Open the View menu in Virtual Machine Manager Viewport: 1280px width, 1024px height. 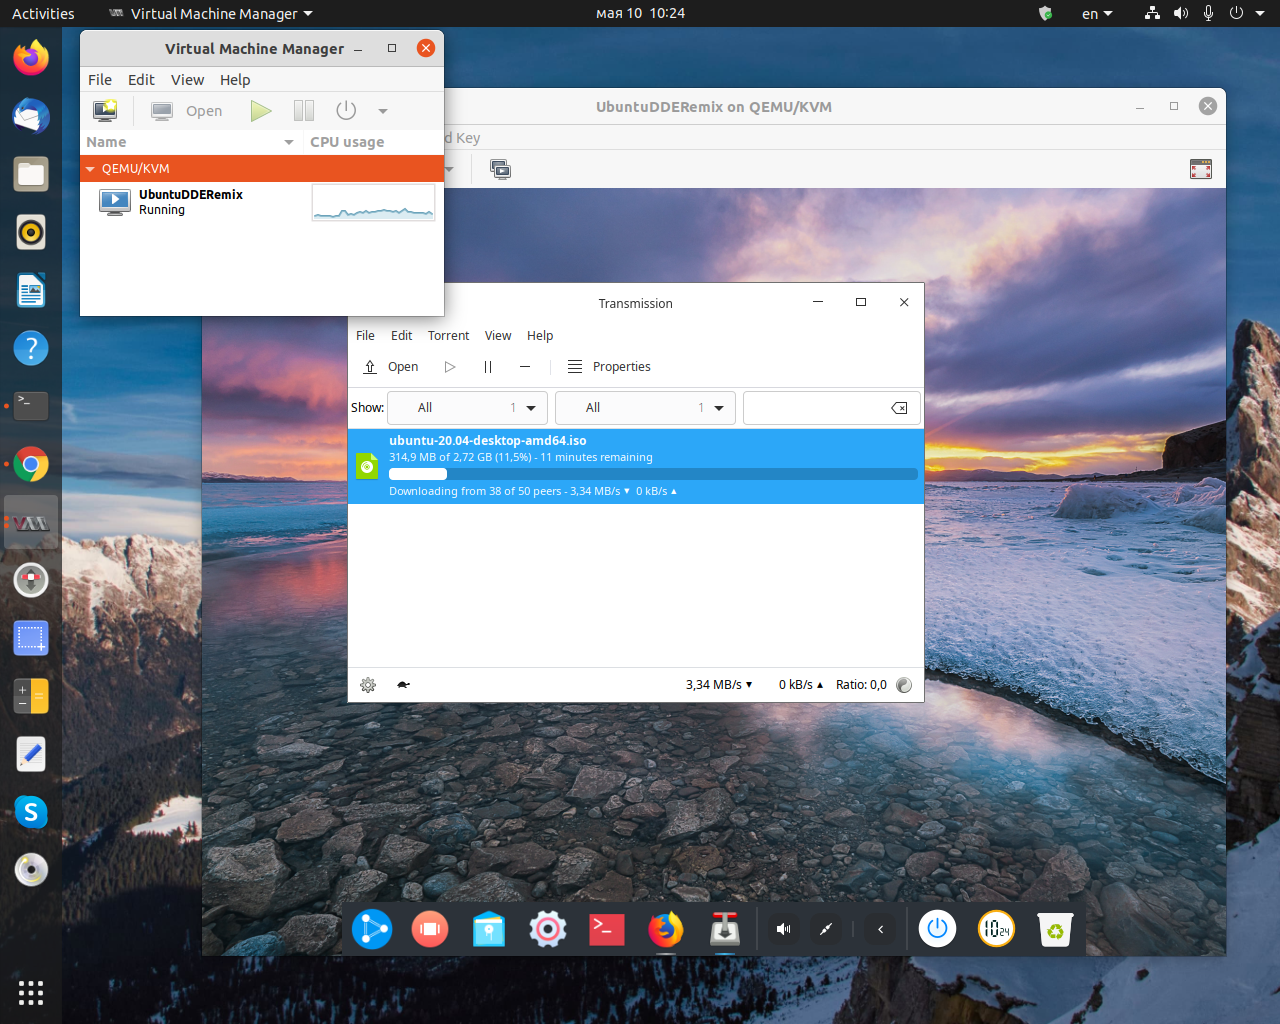[187, 79]
